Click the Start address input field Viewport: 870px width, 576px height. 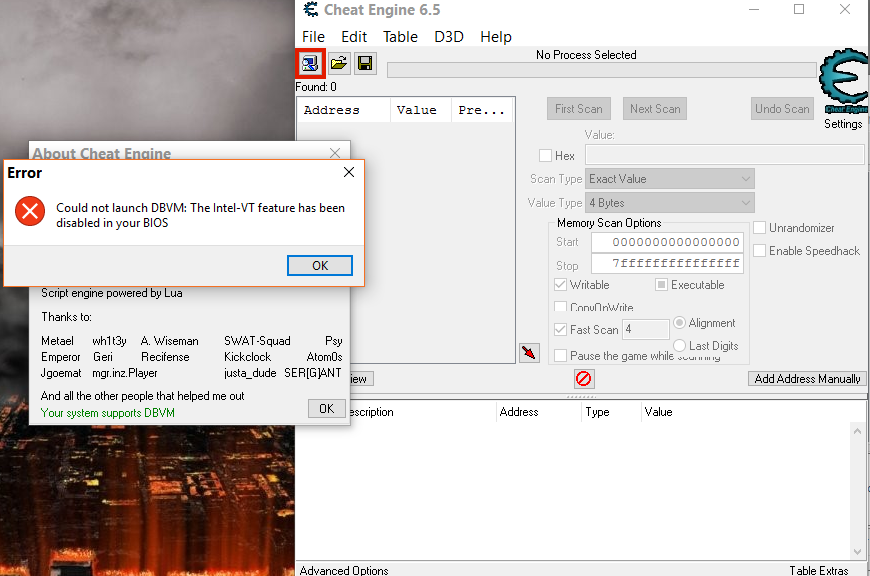tap(667, 242)
